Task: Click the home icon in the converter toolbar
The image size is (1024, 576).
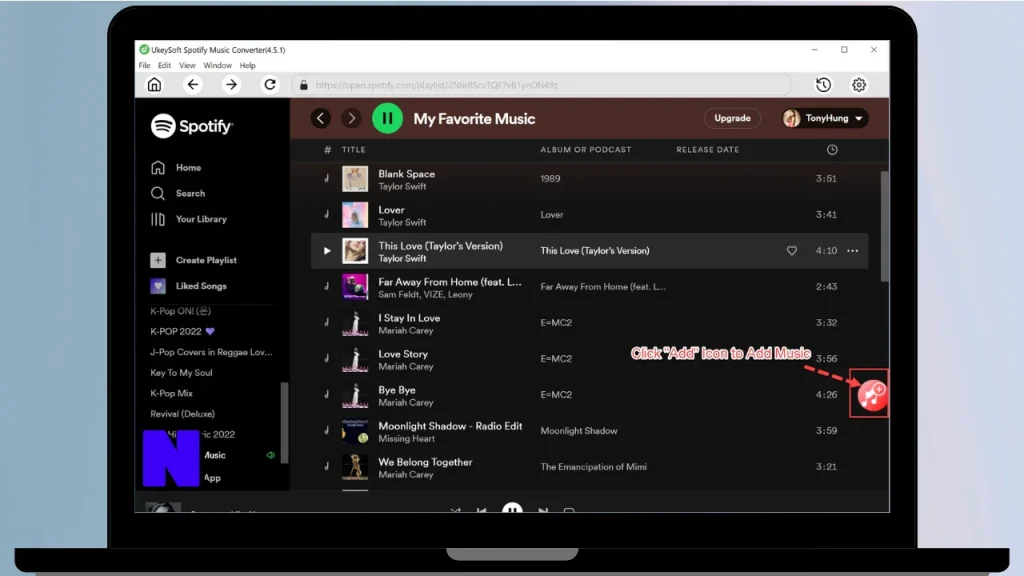Action: coord(154,84)
